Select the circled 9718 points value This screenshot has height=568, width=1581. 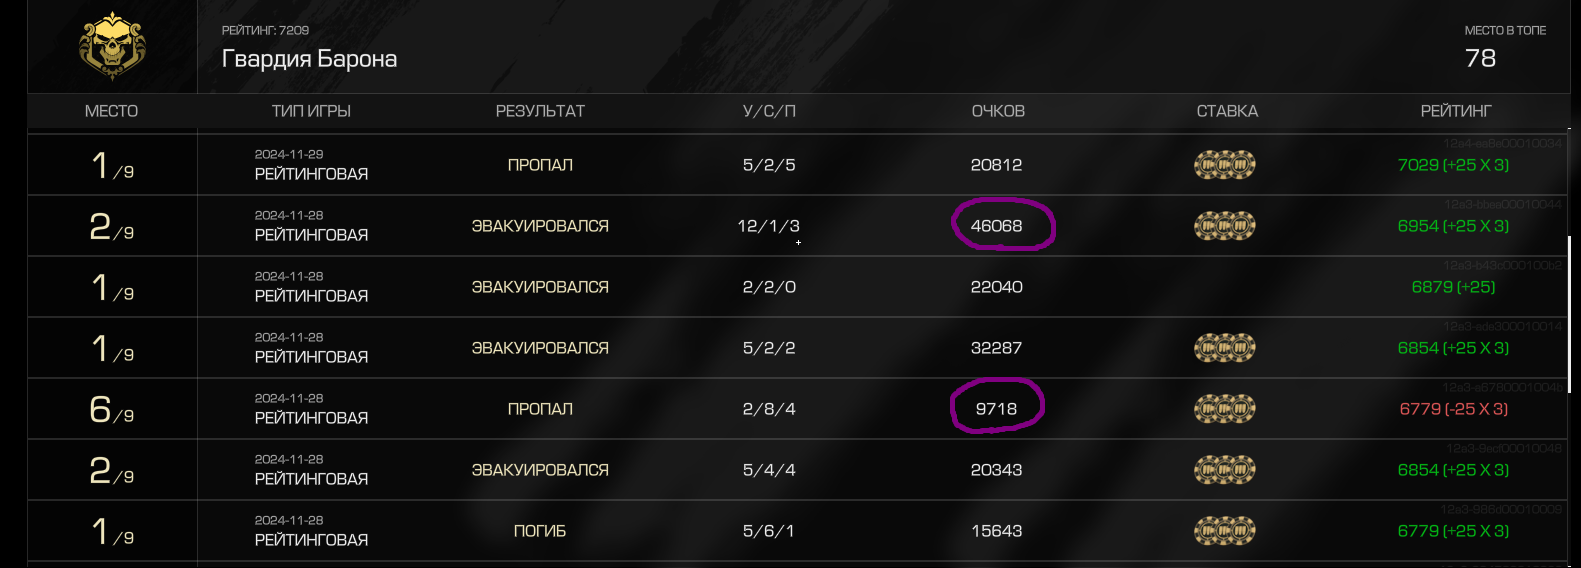click(x=996, y=409)
